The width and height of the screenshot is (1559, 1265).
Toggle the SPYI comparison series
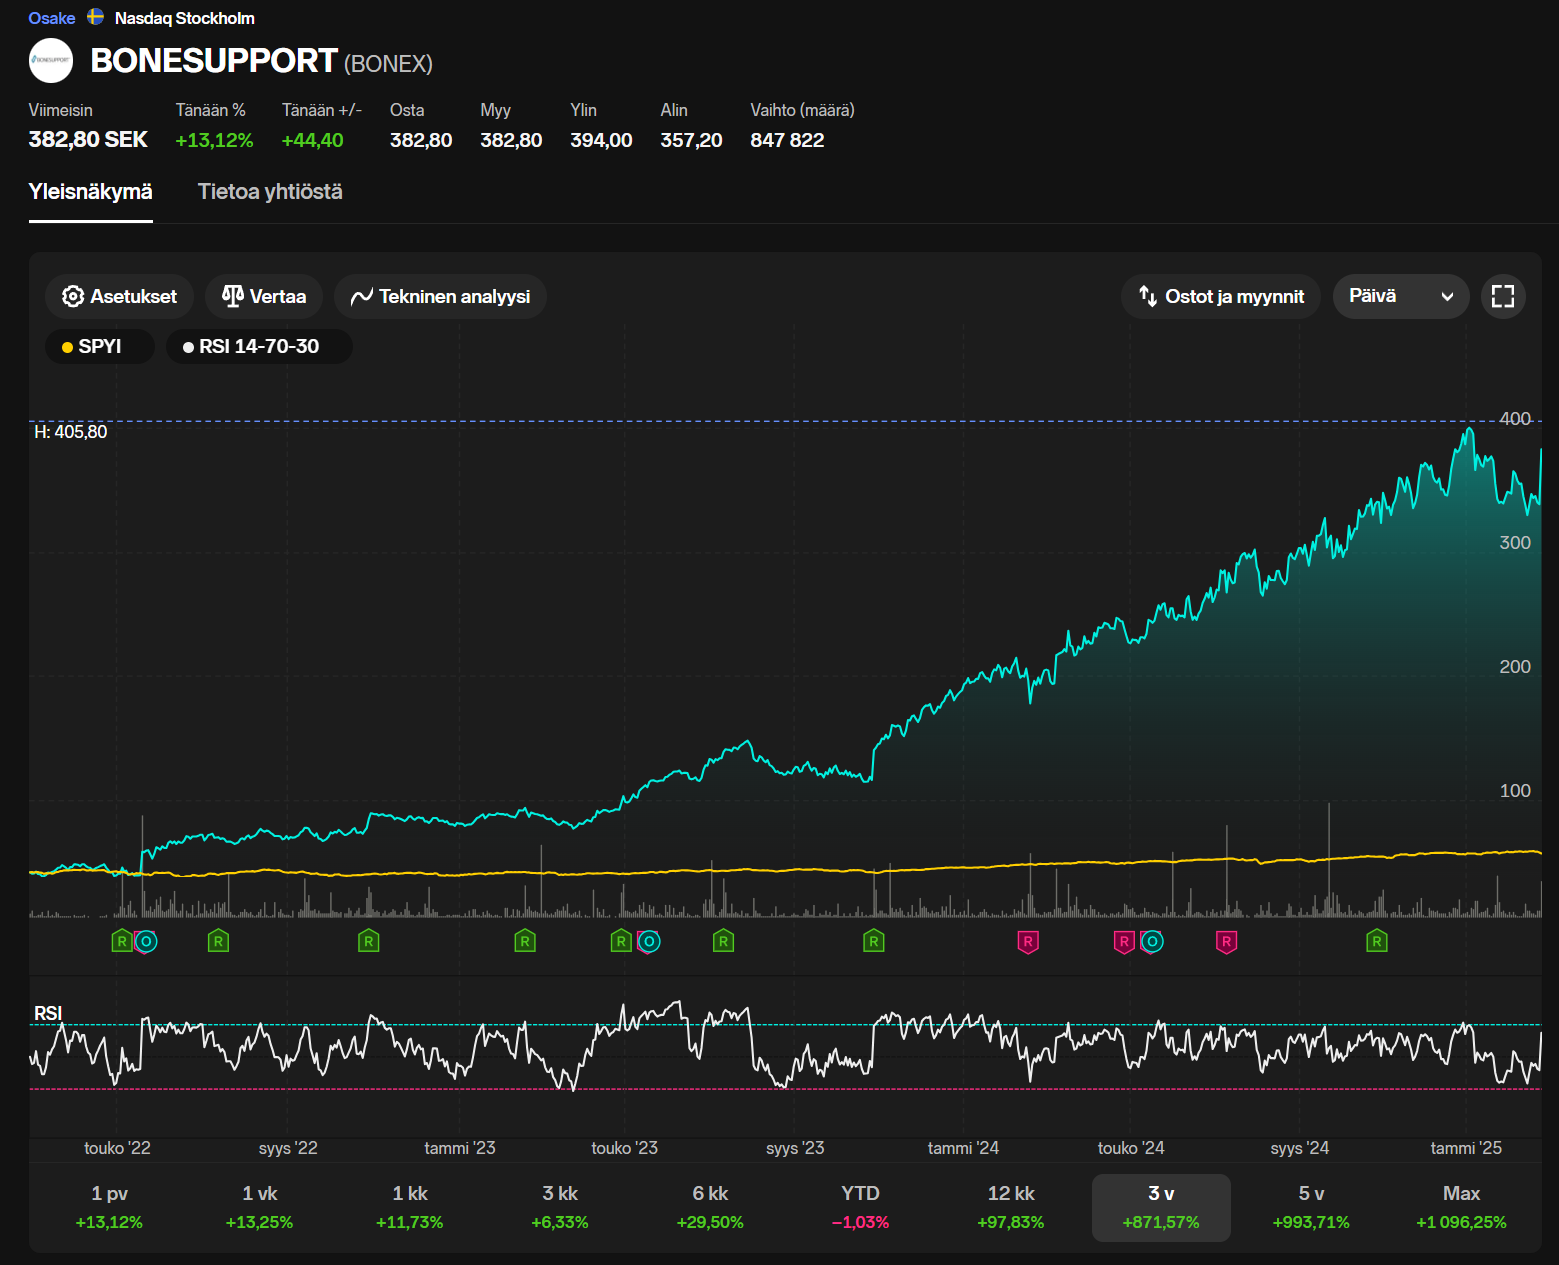tap(99, 347)
